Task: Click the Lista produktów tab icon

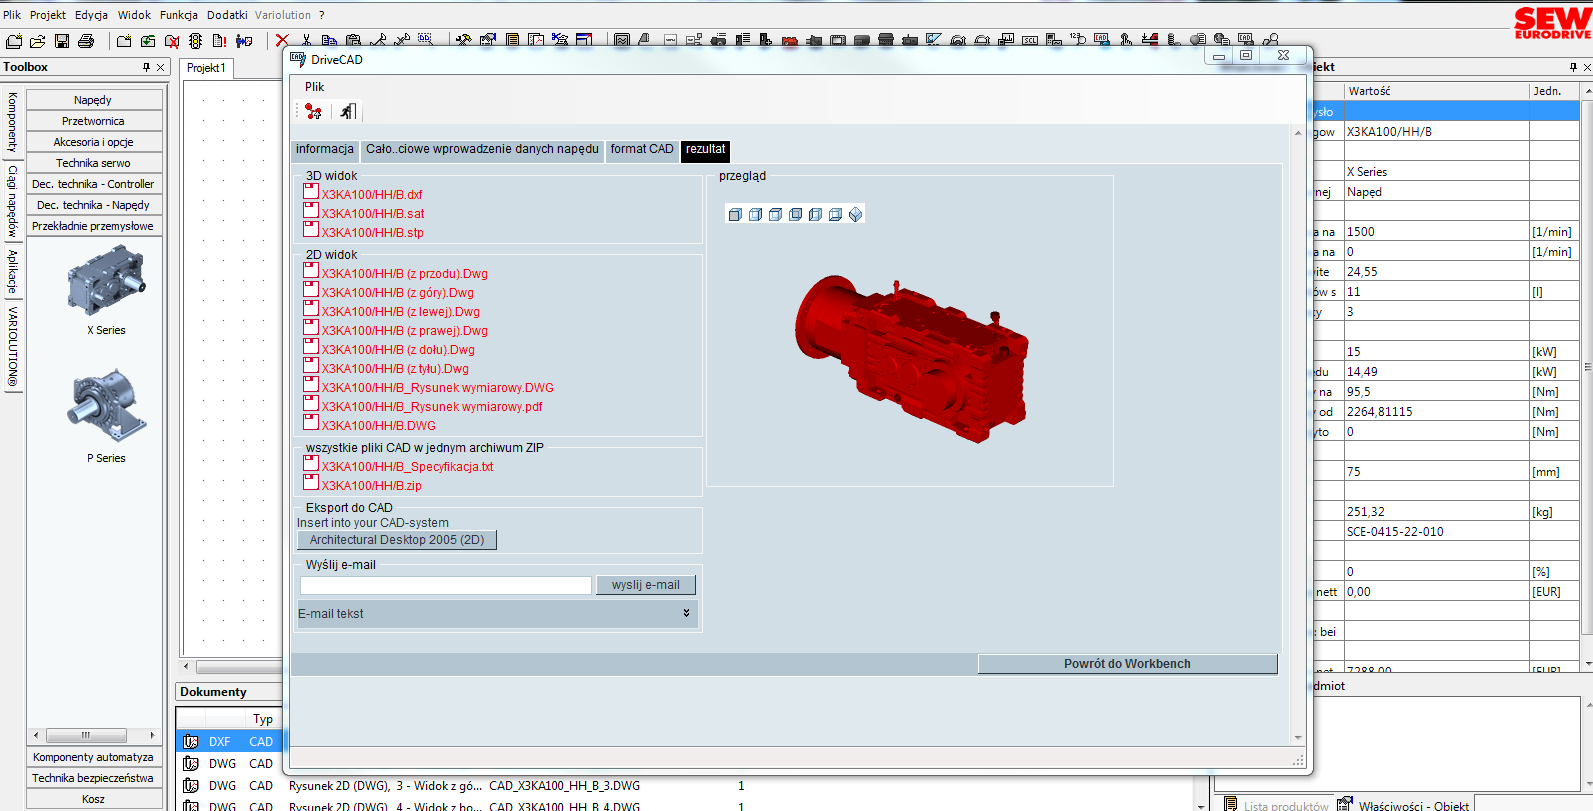Action: pos(1231,805)
